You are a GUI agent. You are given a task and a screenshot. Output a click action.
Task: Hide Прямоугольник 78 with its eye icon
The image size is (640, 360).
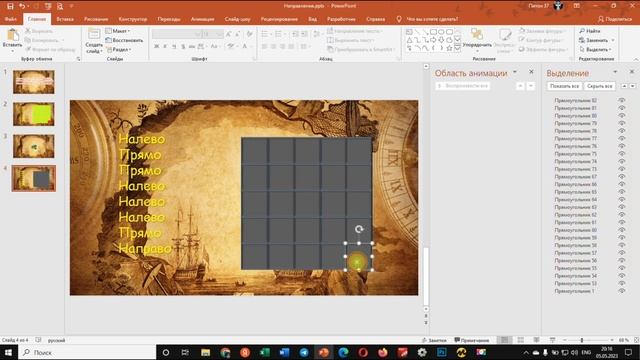pos(622,131)
